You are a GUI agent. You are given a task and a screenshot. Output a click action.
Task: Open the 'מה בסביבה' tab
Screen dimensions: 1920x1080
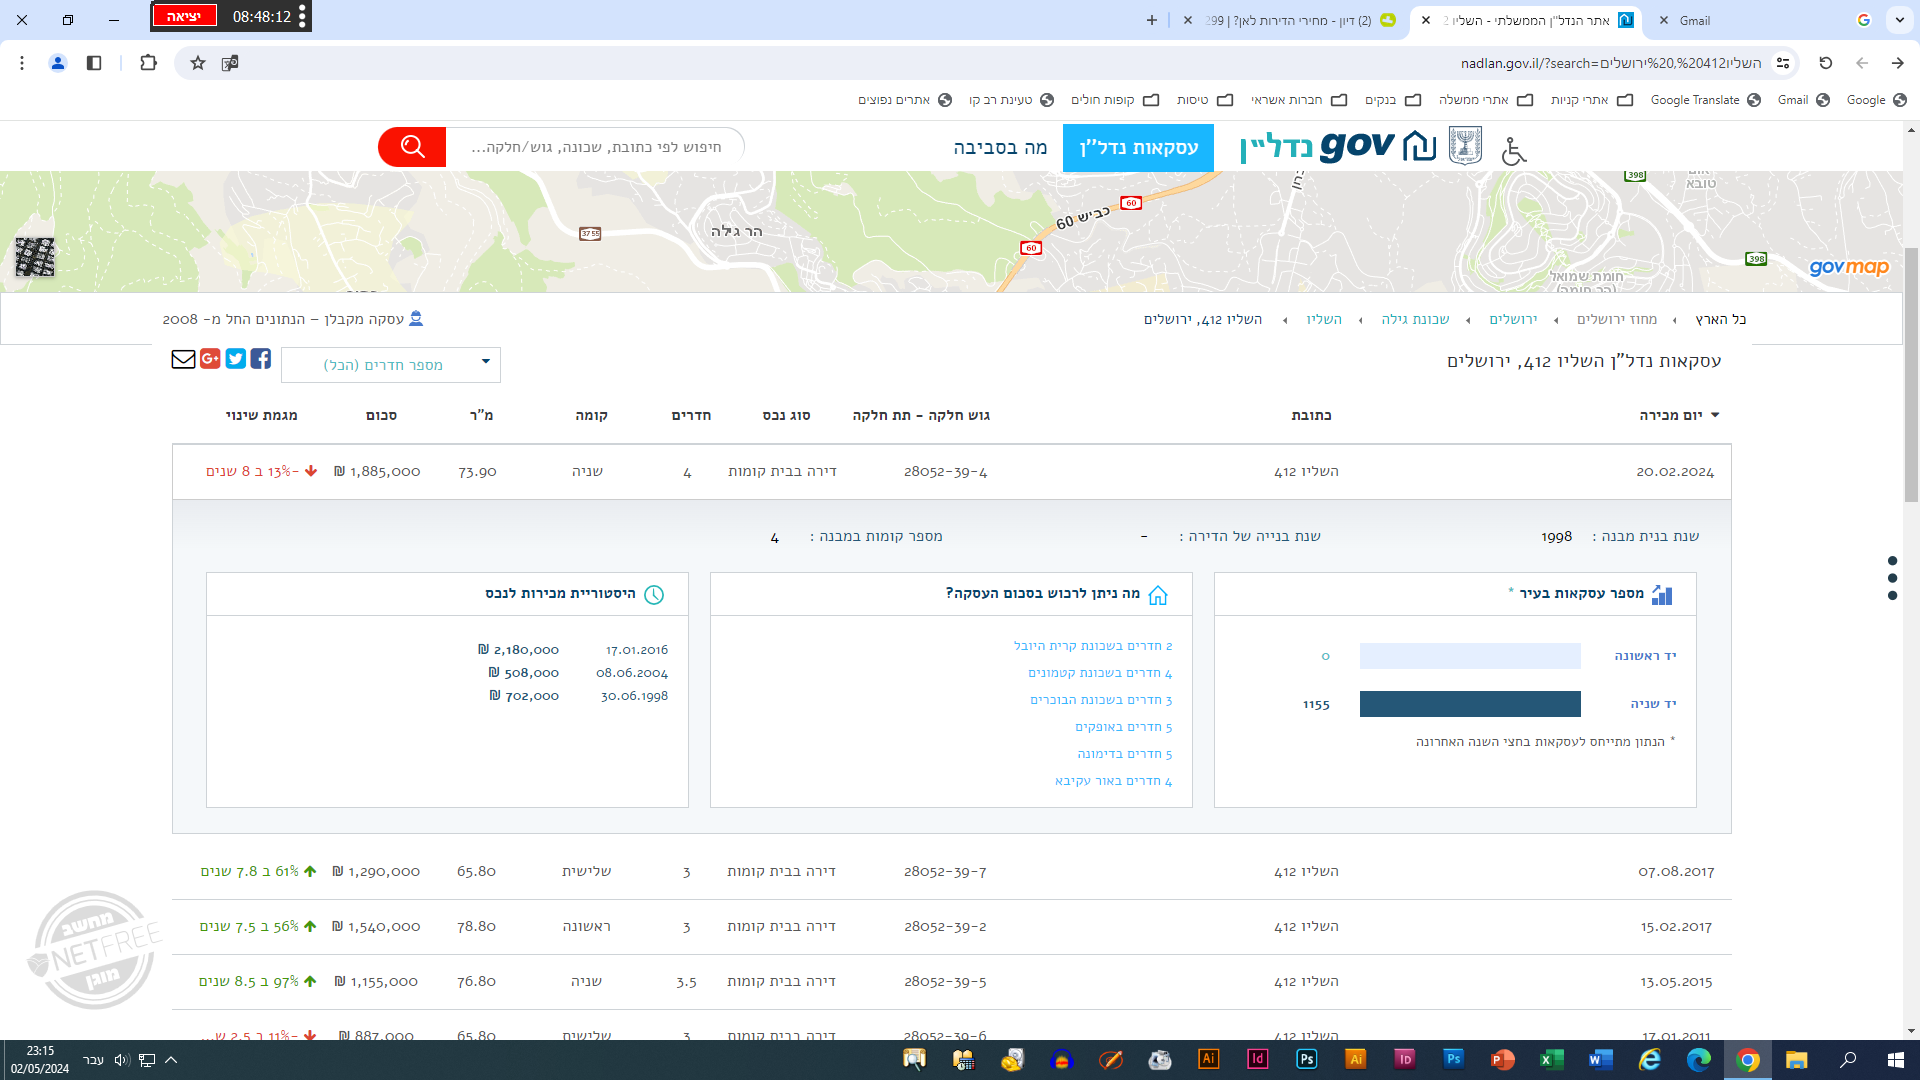(x=1000, y=148)
